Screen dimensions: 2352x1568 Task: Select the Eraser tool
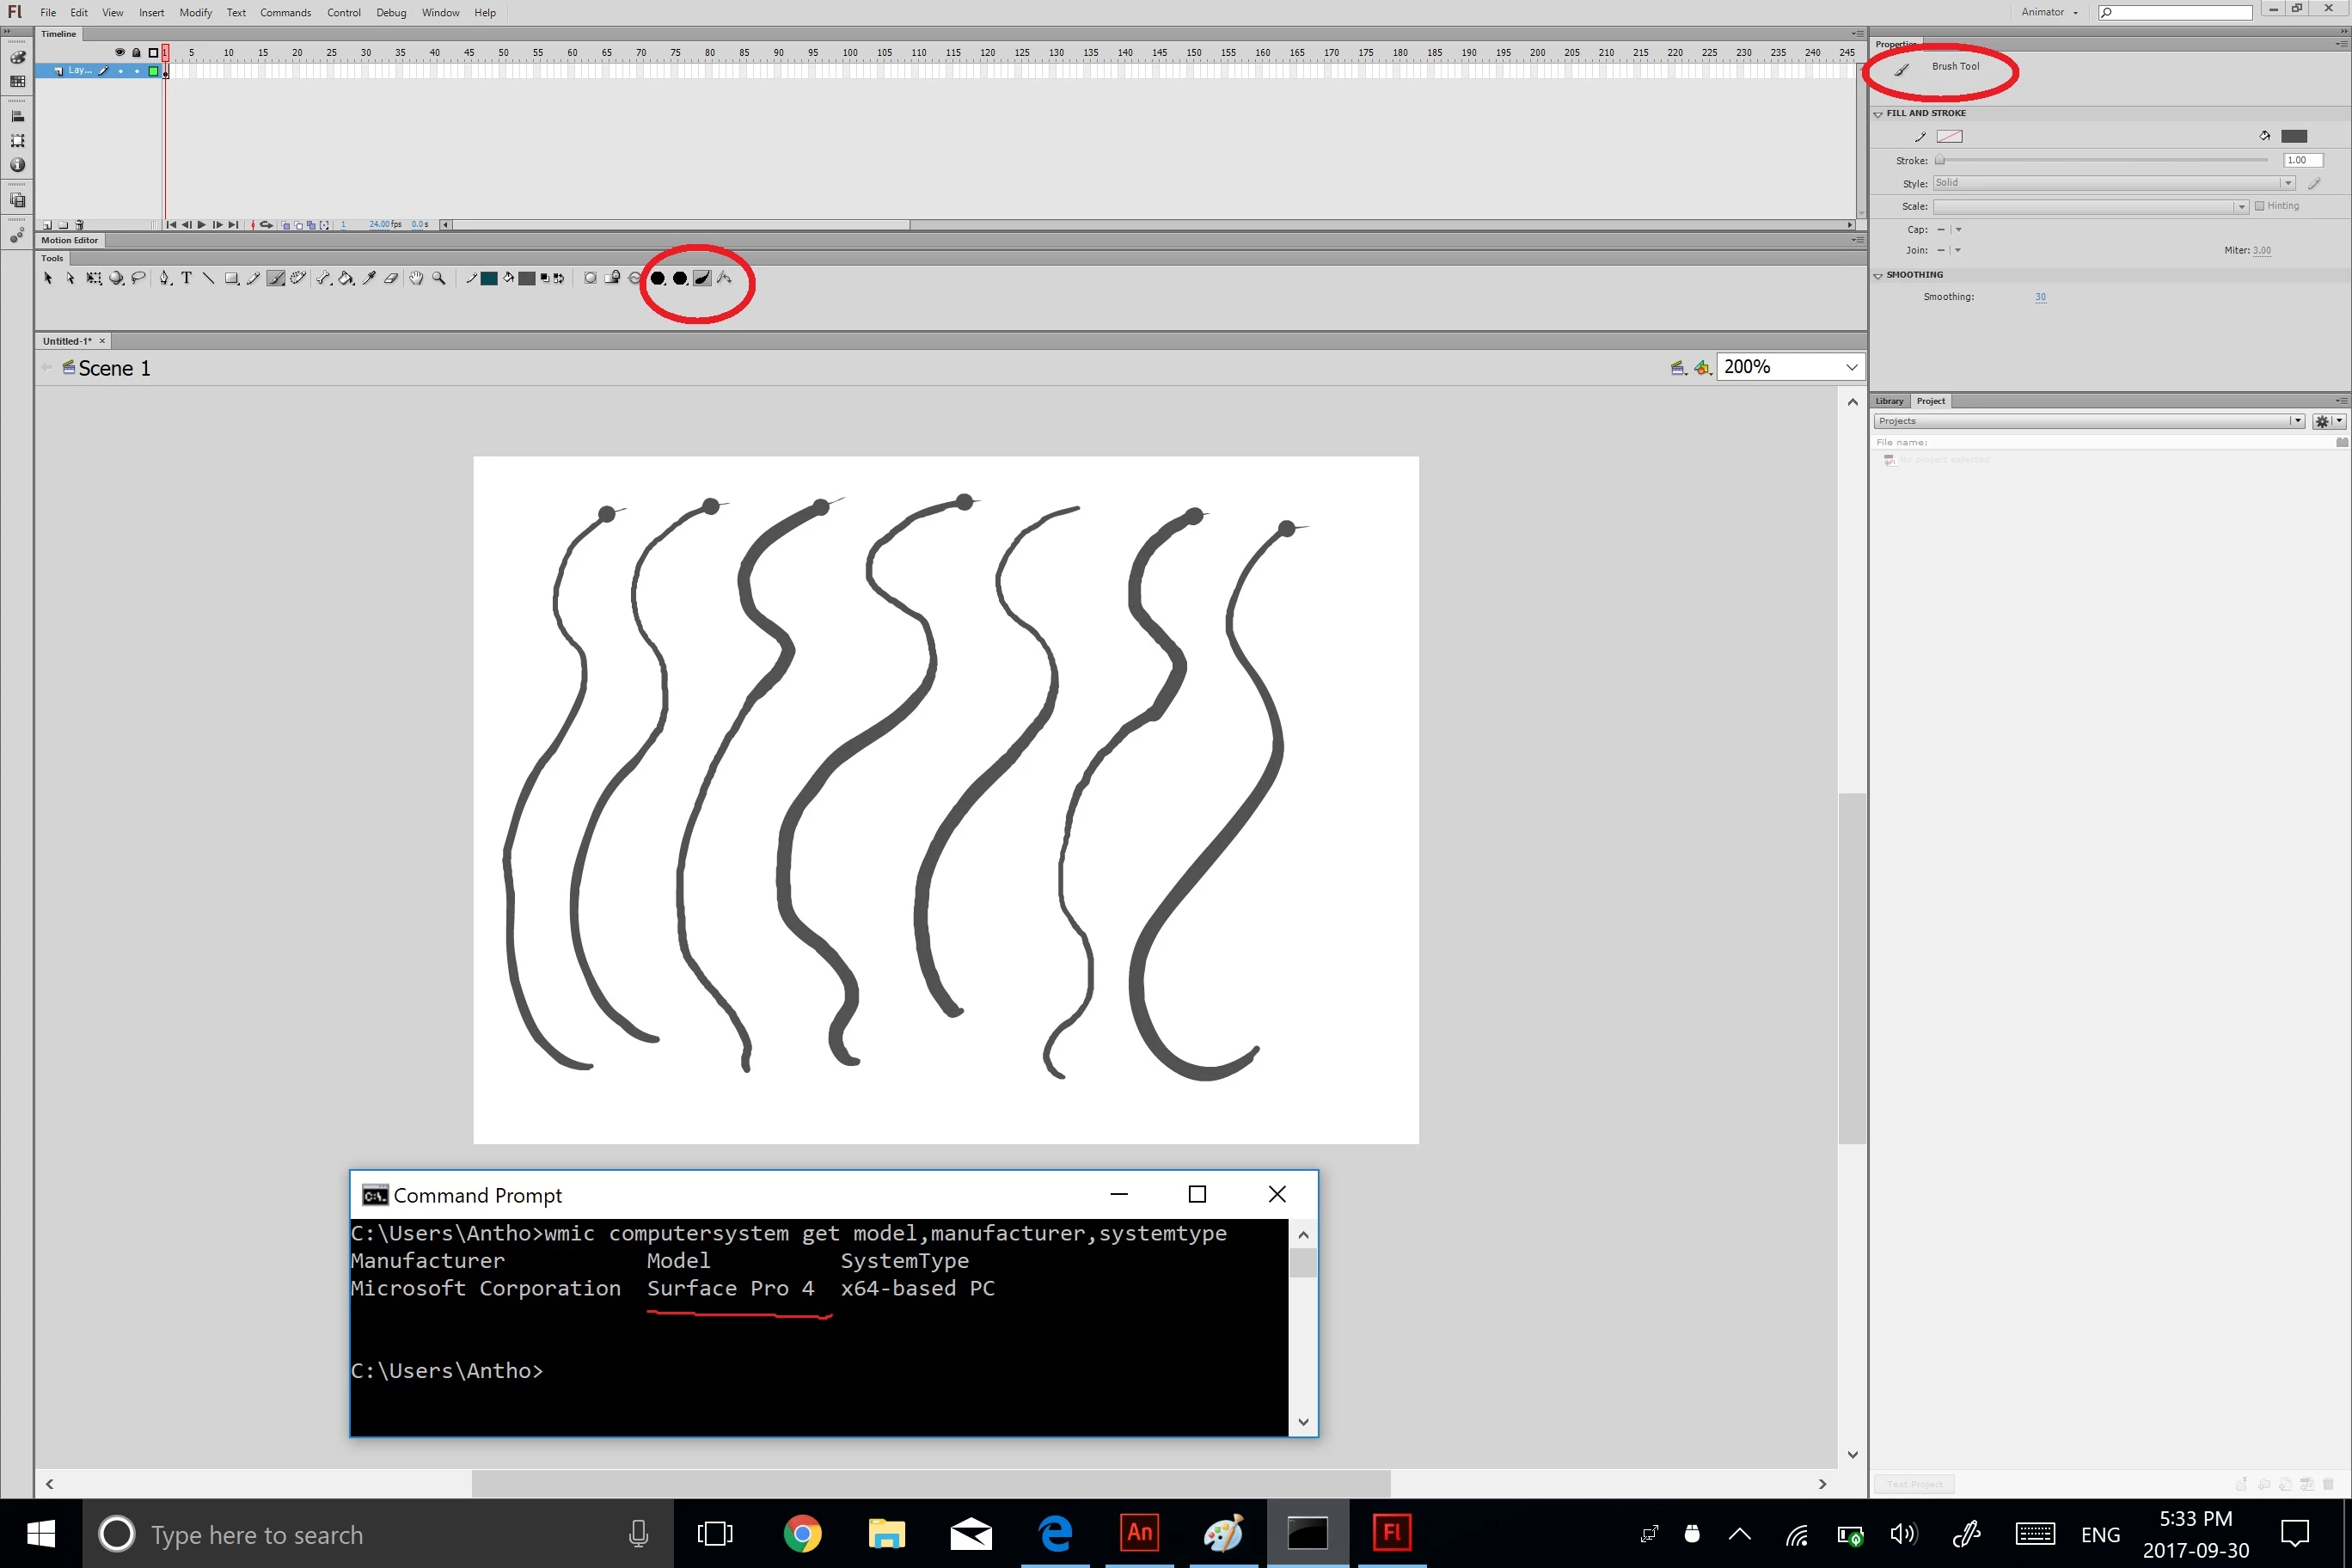[391, 278]
